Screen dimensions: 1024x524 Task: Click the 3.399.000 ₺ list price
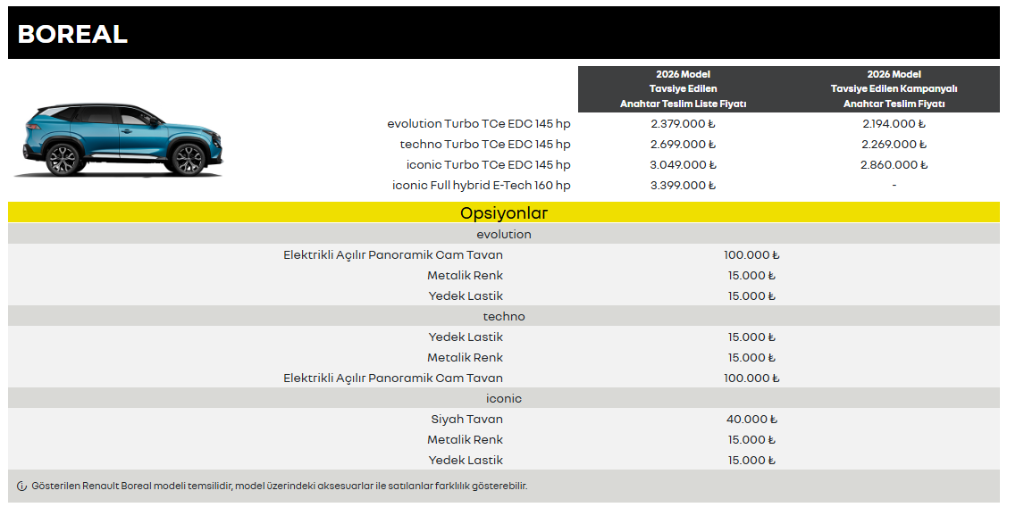point(683,185)
